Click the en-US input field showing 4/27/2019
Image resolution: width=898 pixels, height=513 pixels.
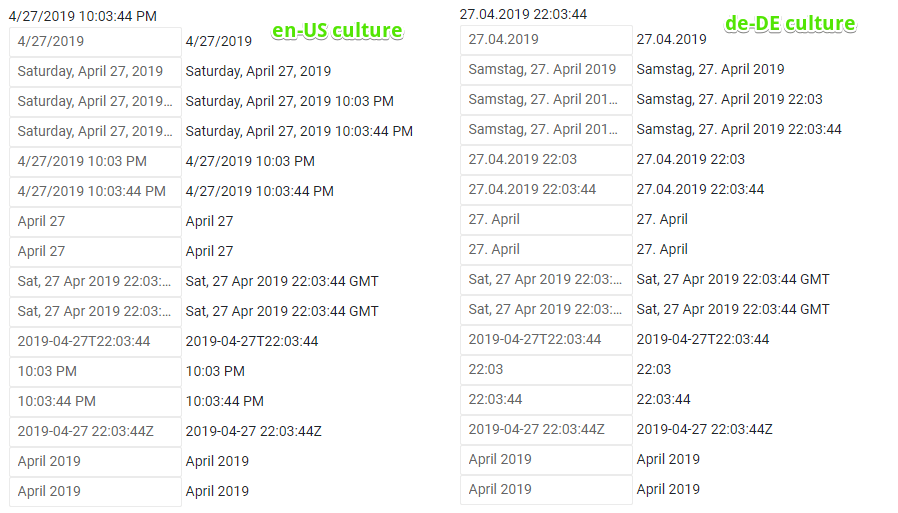click(x=95, y=42)
